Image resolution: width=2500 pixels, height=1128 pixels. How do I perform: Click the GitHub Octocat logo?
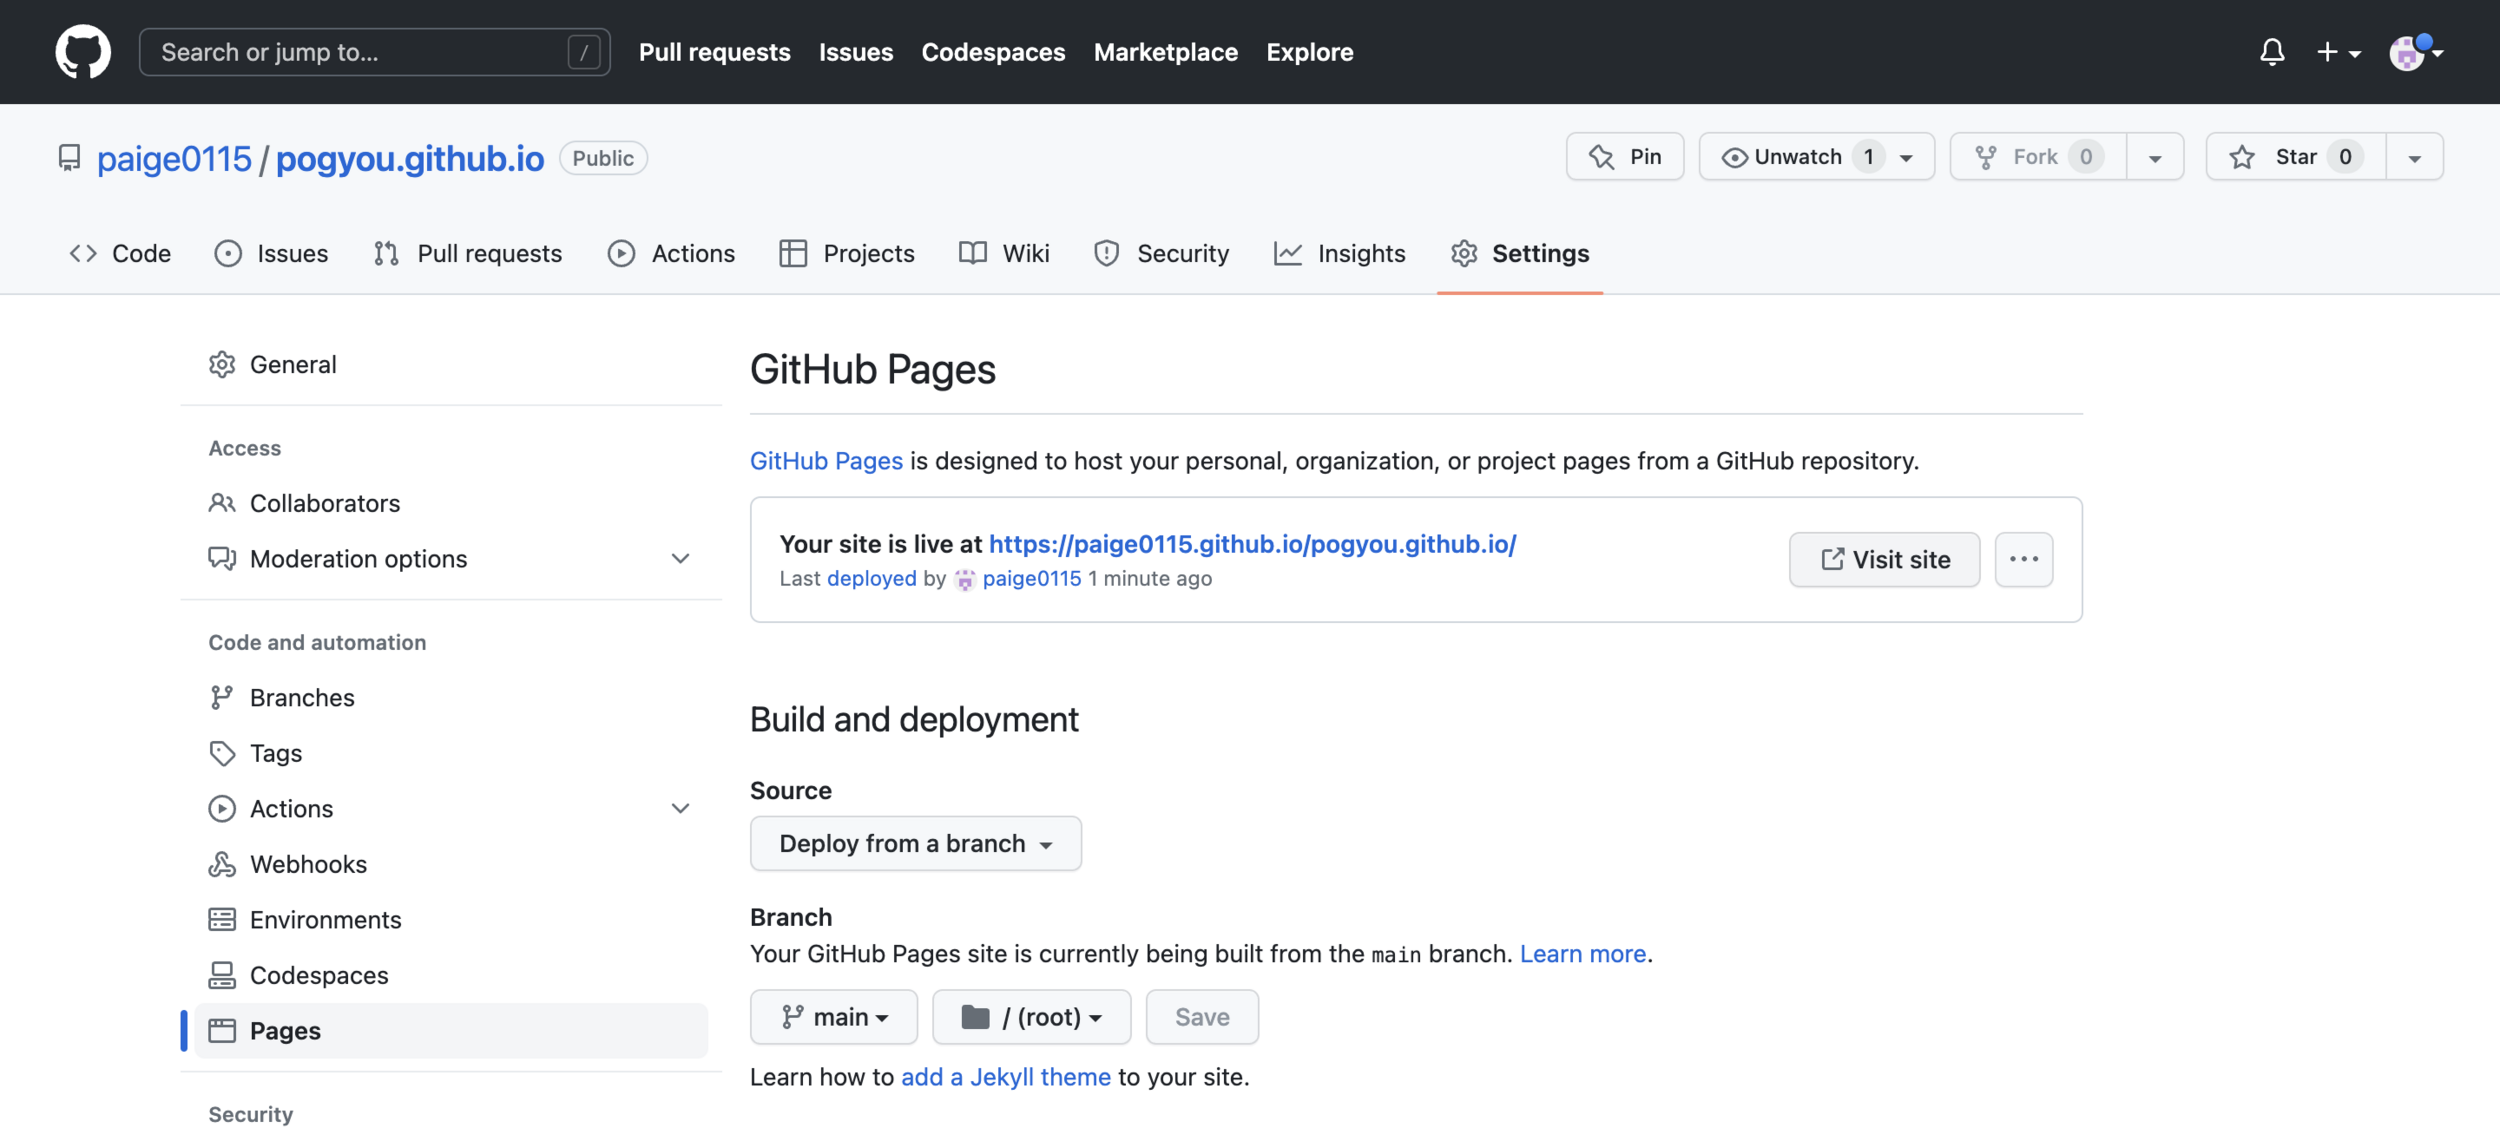tap(83, 52)
